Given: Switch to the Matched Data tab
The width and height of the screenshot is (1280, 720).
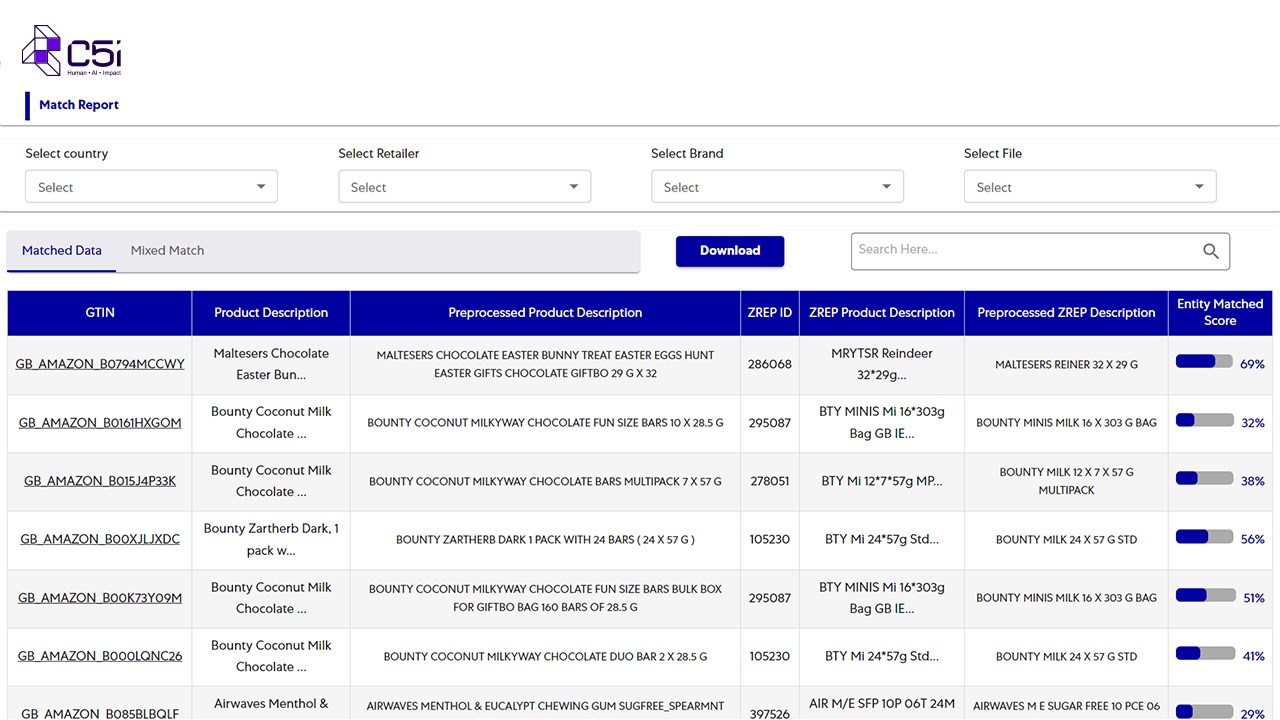Looking at the screenshot, I should [x=62, y=251].
